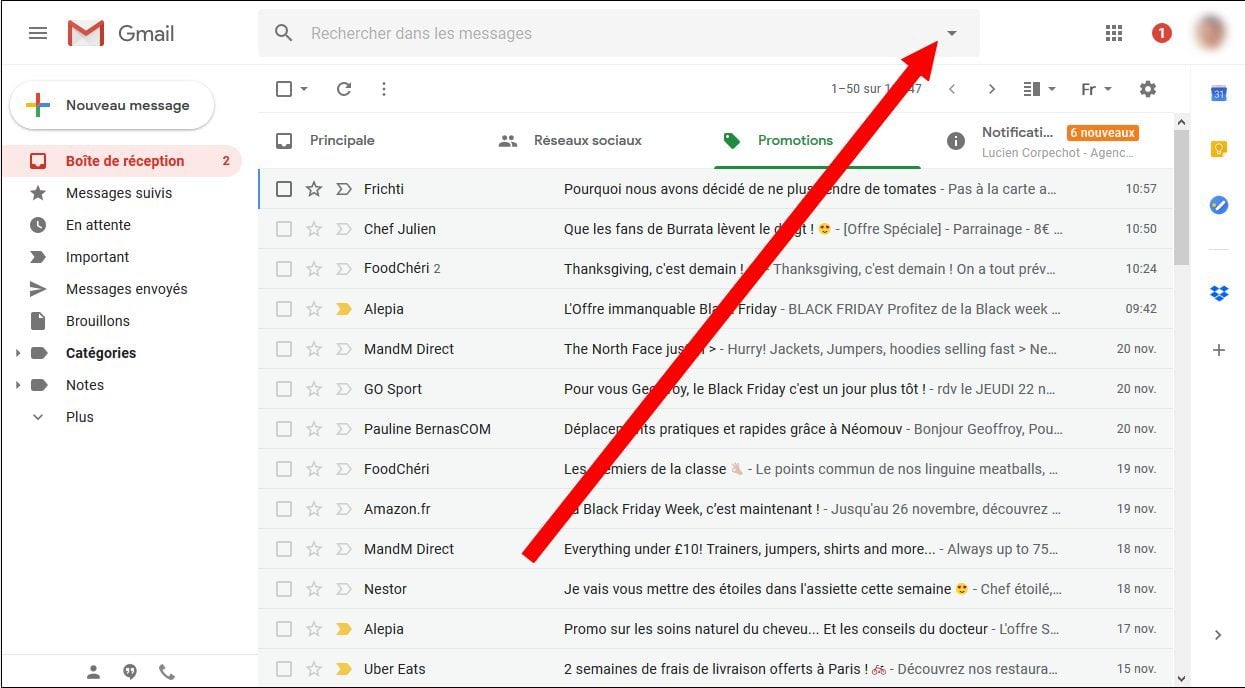Star the Frichti message

314,189
